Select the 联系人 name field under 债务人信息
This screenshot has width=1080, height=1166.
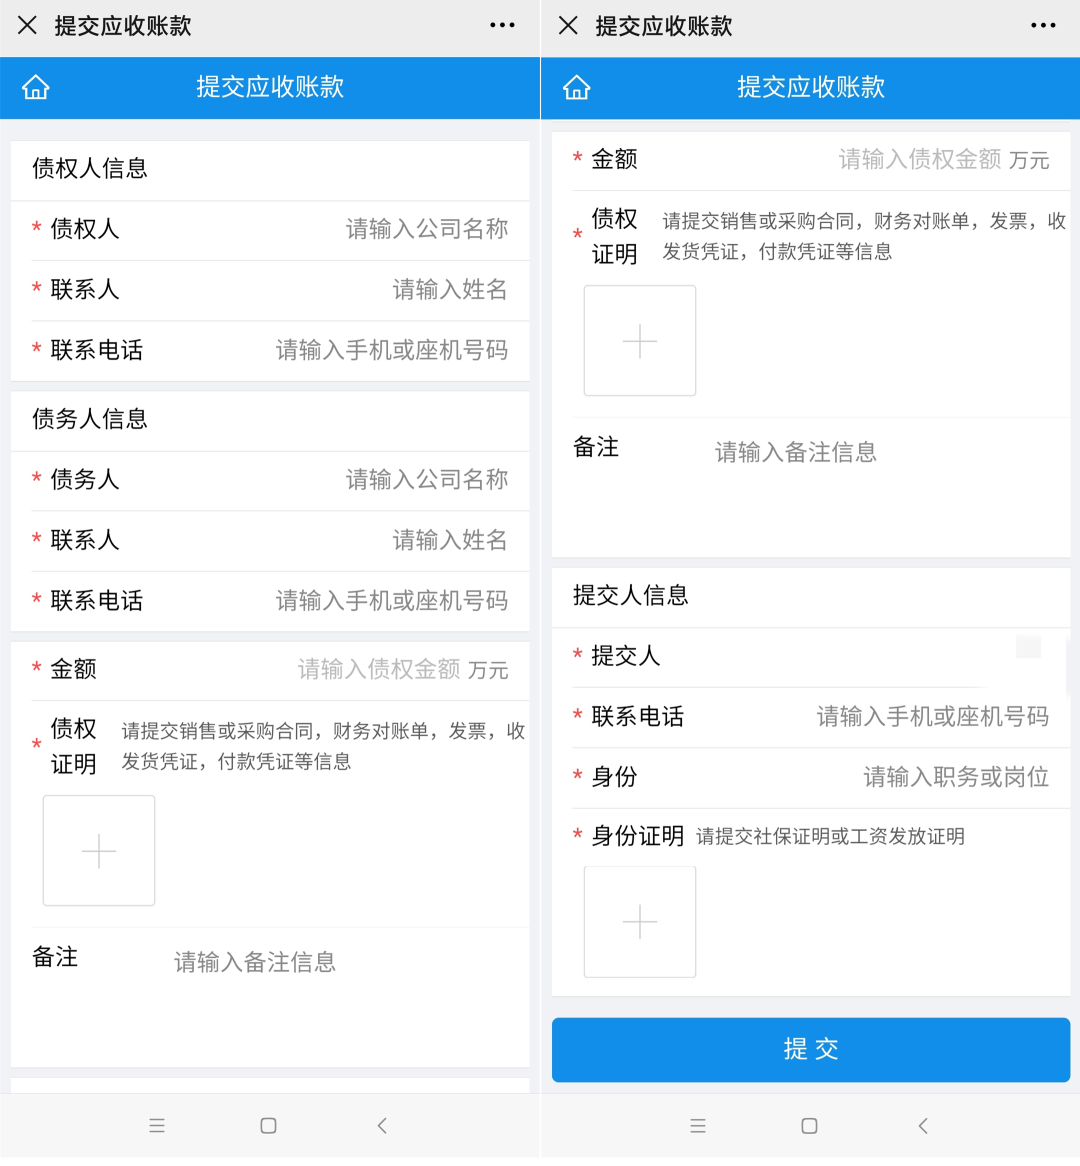click(x=449, y=541)
